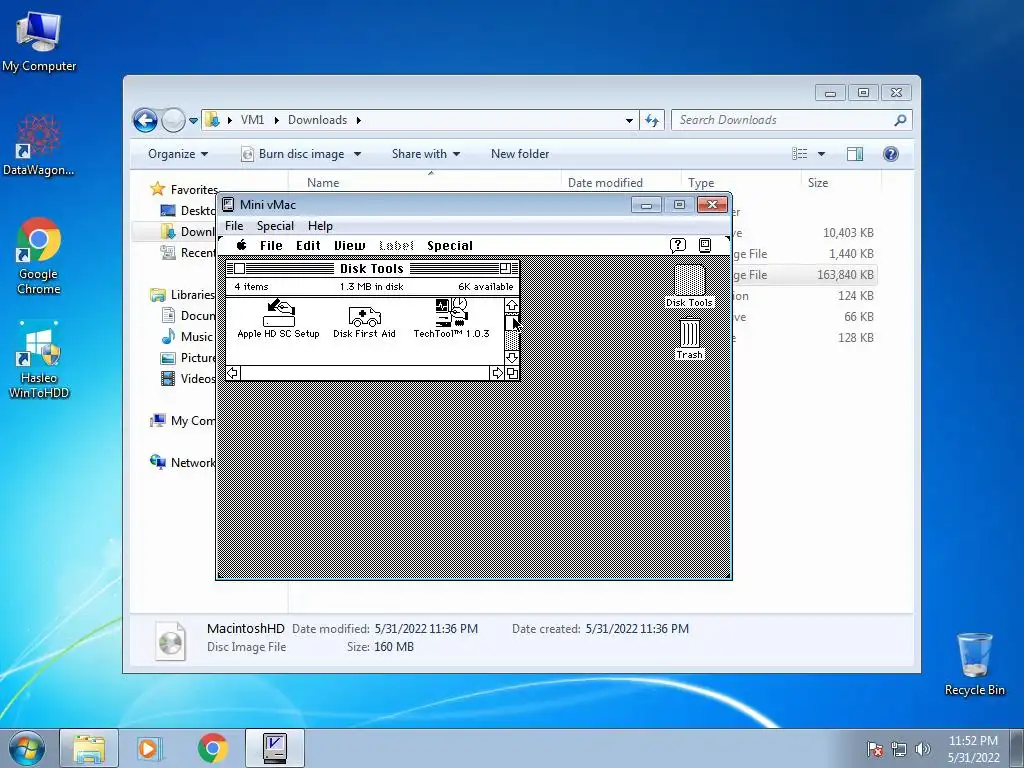Open recent pages dropdown next to forward button
The height and width of the screenshot is (768, 1024).
click(x=193, y=120)
